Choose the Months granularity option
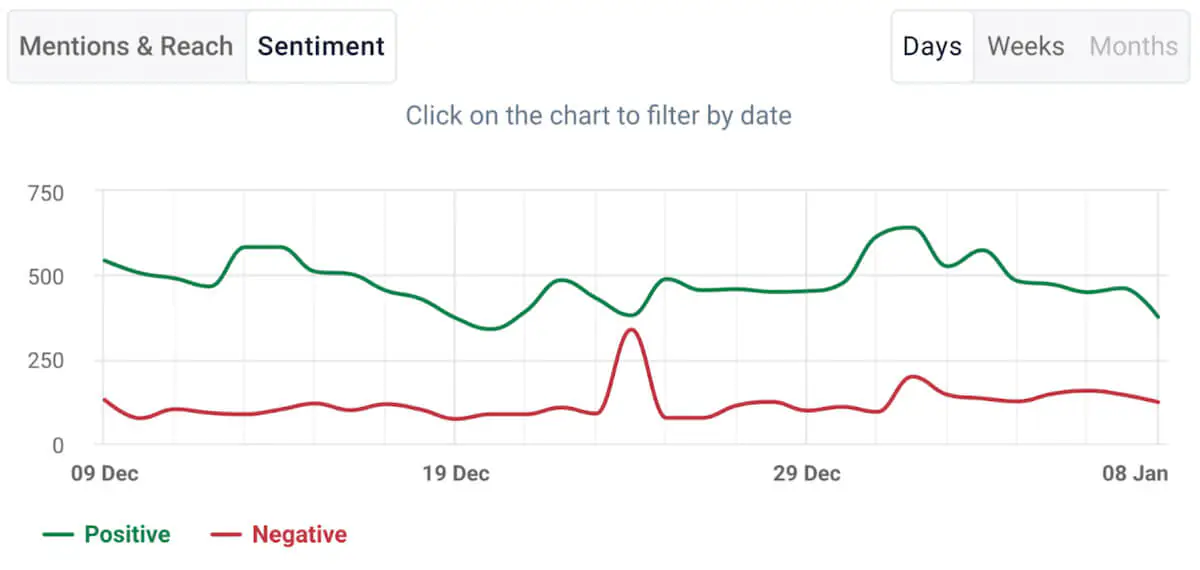This screenshot has width=1200, height=570. click(1134, 46)
